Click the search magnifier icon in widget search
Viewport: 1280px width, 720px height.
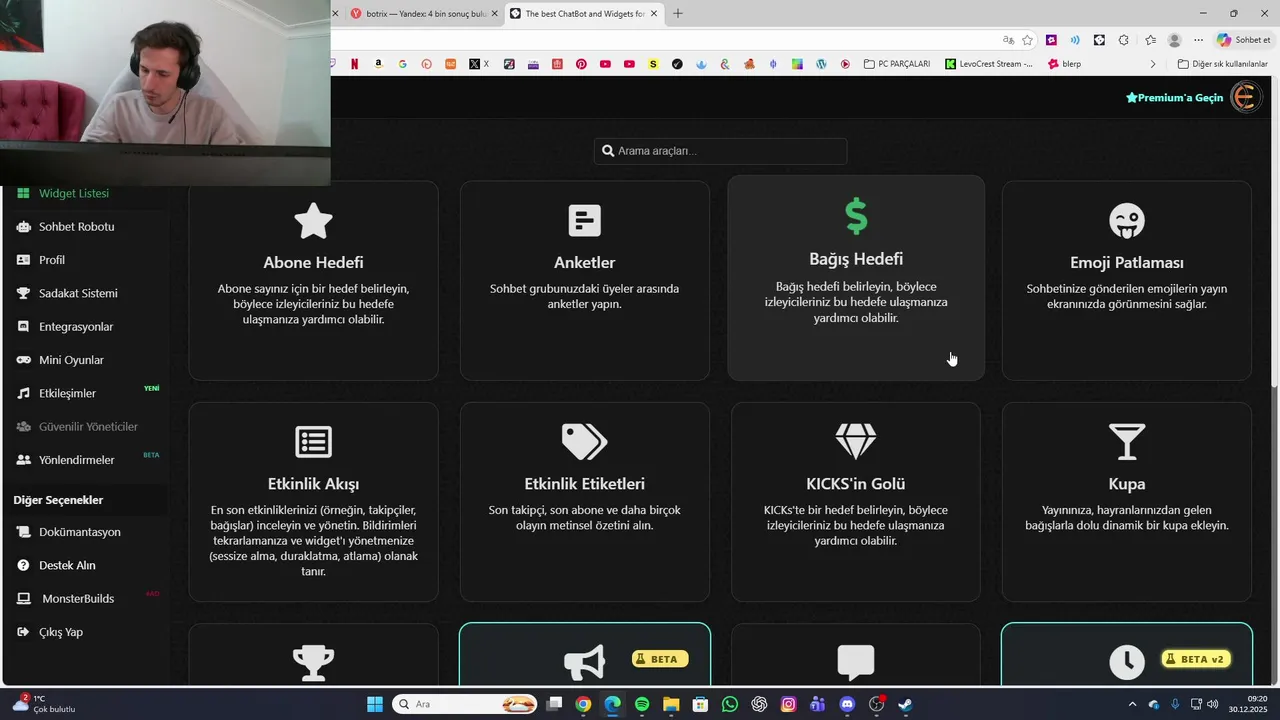[607, 151]
